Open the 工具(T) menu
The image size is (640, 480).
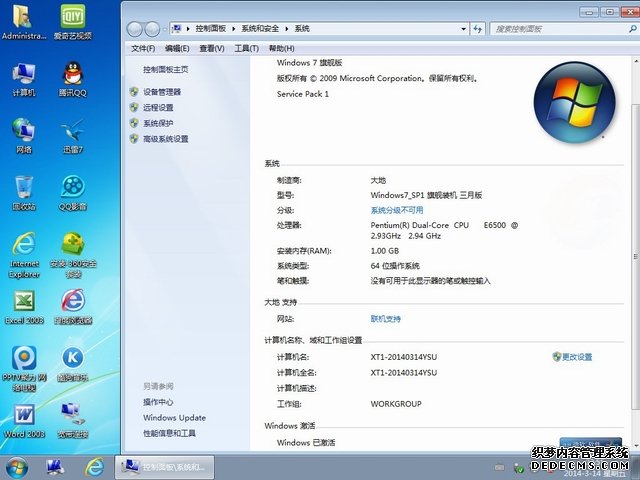[247, 49]
